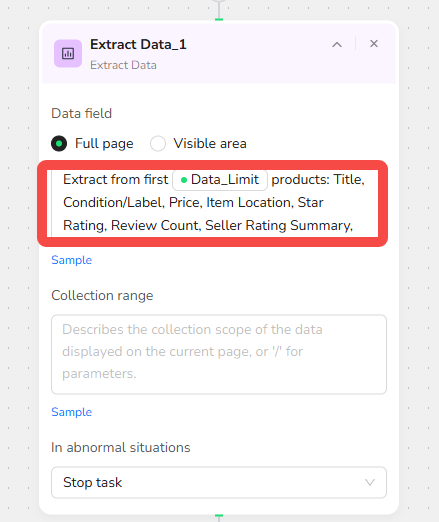Click the Extract Data subtitle text
The width and height of the screenshot is (439, 522).
[x=123, y=65]
